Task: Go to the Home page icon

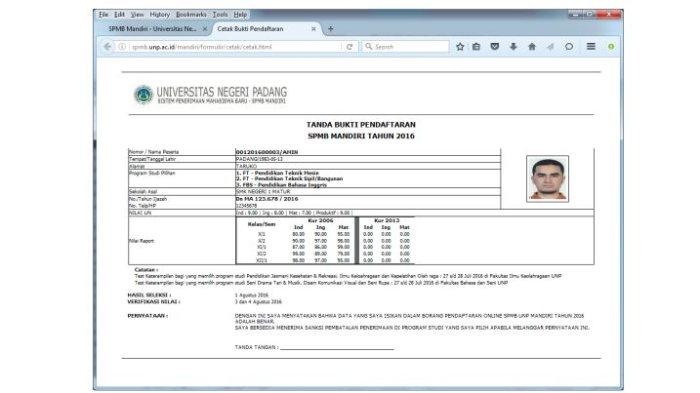Action: 532,46
